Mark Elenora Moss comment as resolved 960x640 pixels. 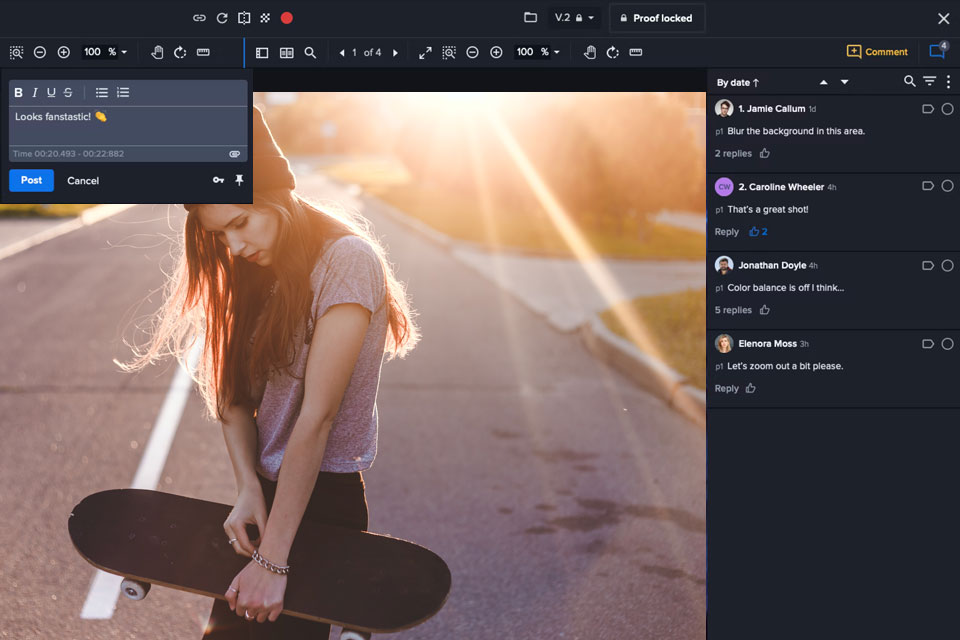[947, 344]
